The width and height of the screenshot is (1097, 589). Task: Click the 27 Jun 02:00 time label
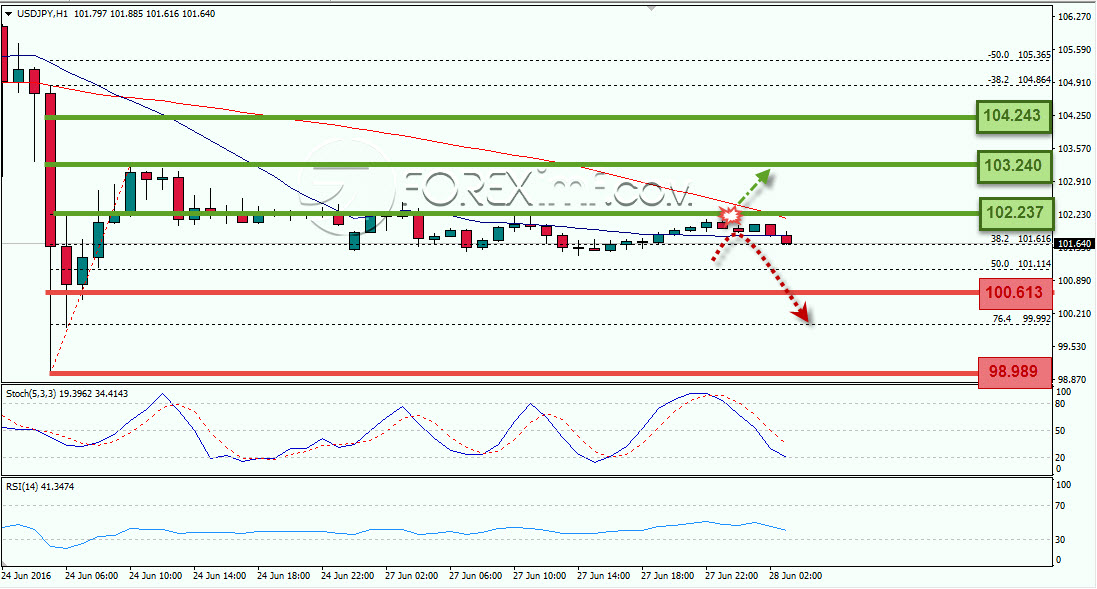pyautogui.click(x=411, y=576)
